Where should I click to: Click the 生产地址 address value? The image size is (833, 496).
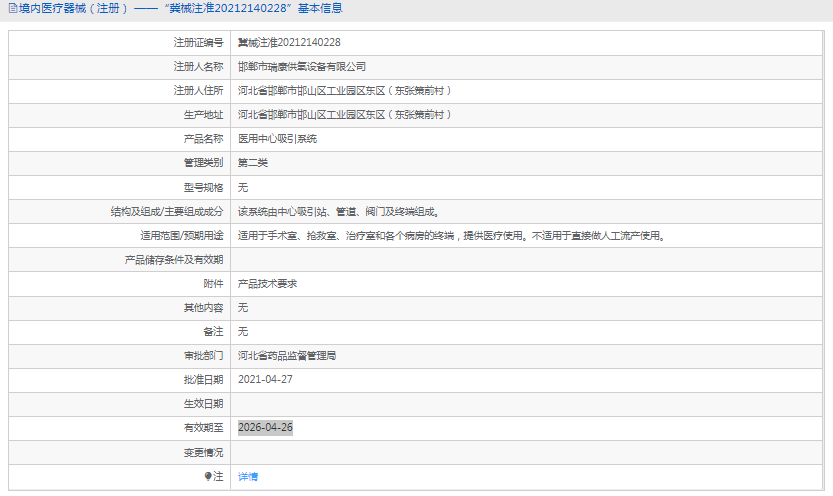344,115
